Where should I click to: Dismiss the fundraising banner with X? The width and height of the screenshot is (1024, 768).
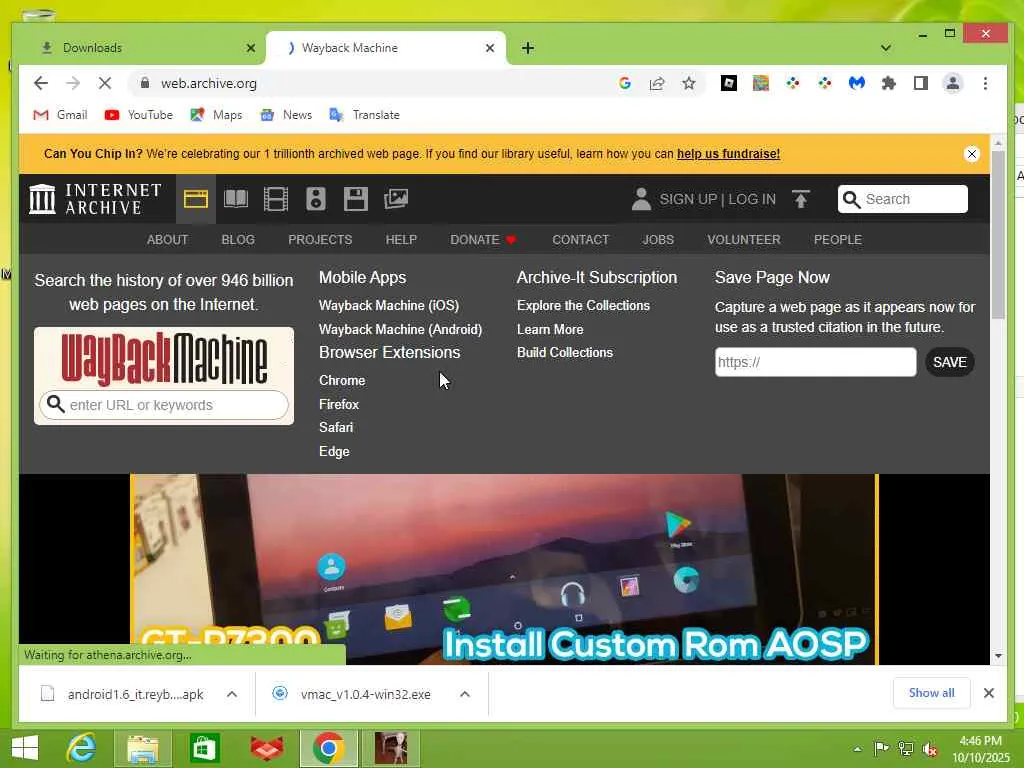coord(972,153)
